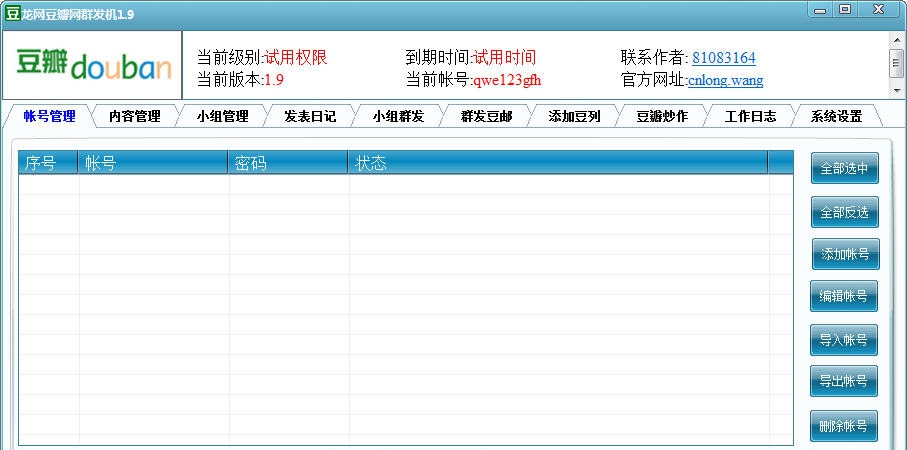The image size is (907, 450).
Task: Open the 小组管理 tab
Action: click(223, 116)
